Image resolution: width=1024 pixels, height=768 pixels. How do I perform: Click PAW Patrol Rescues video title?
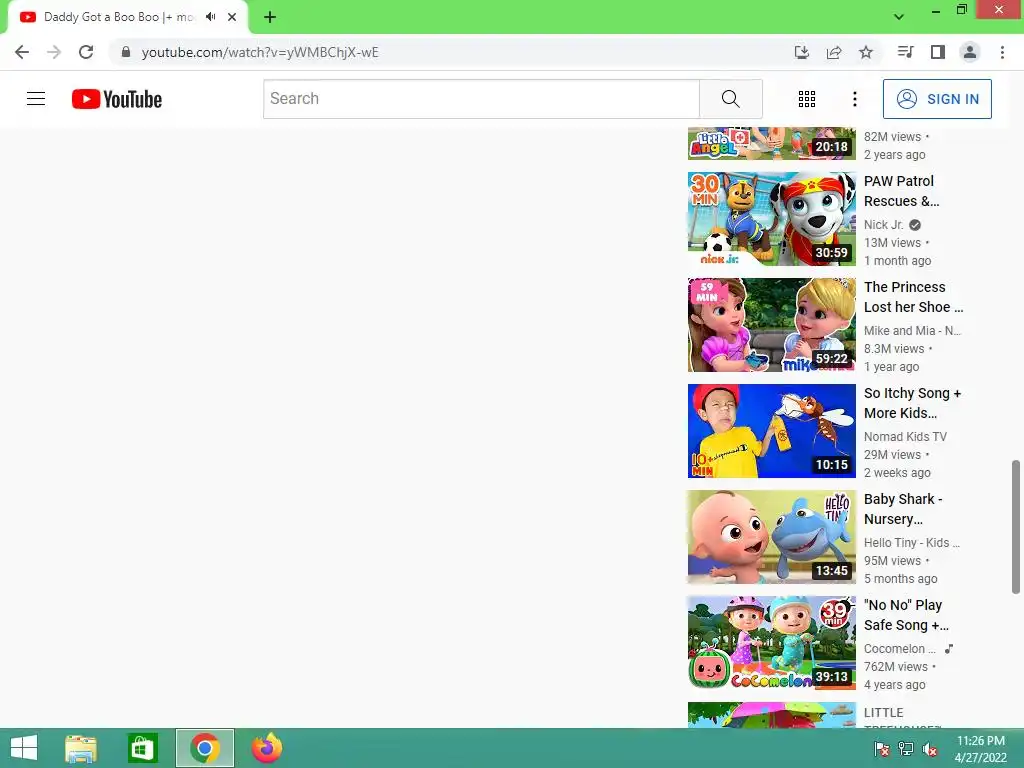pos(901,191)
